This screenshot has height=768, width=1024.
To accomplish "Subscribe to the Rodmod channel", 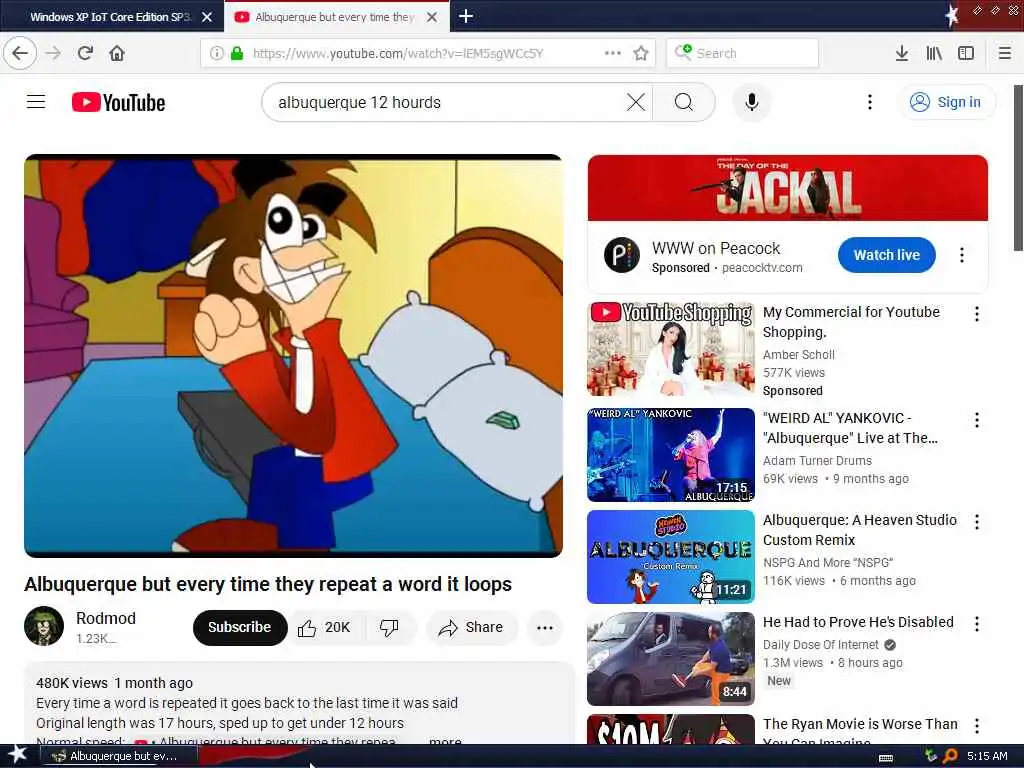I will click(240, 628).
